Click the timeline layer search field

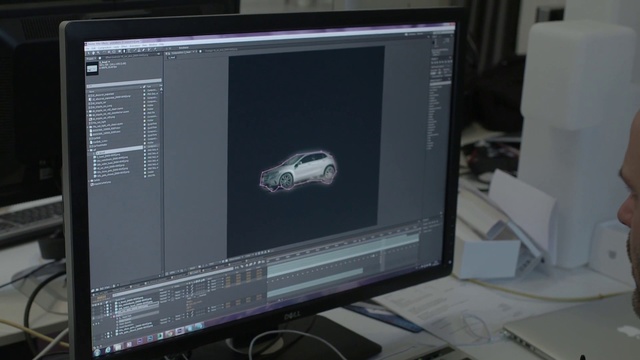[x=173, y=282]
